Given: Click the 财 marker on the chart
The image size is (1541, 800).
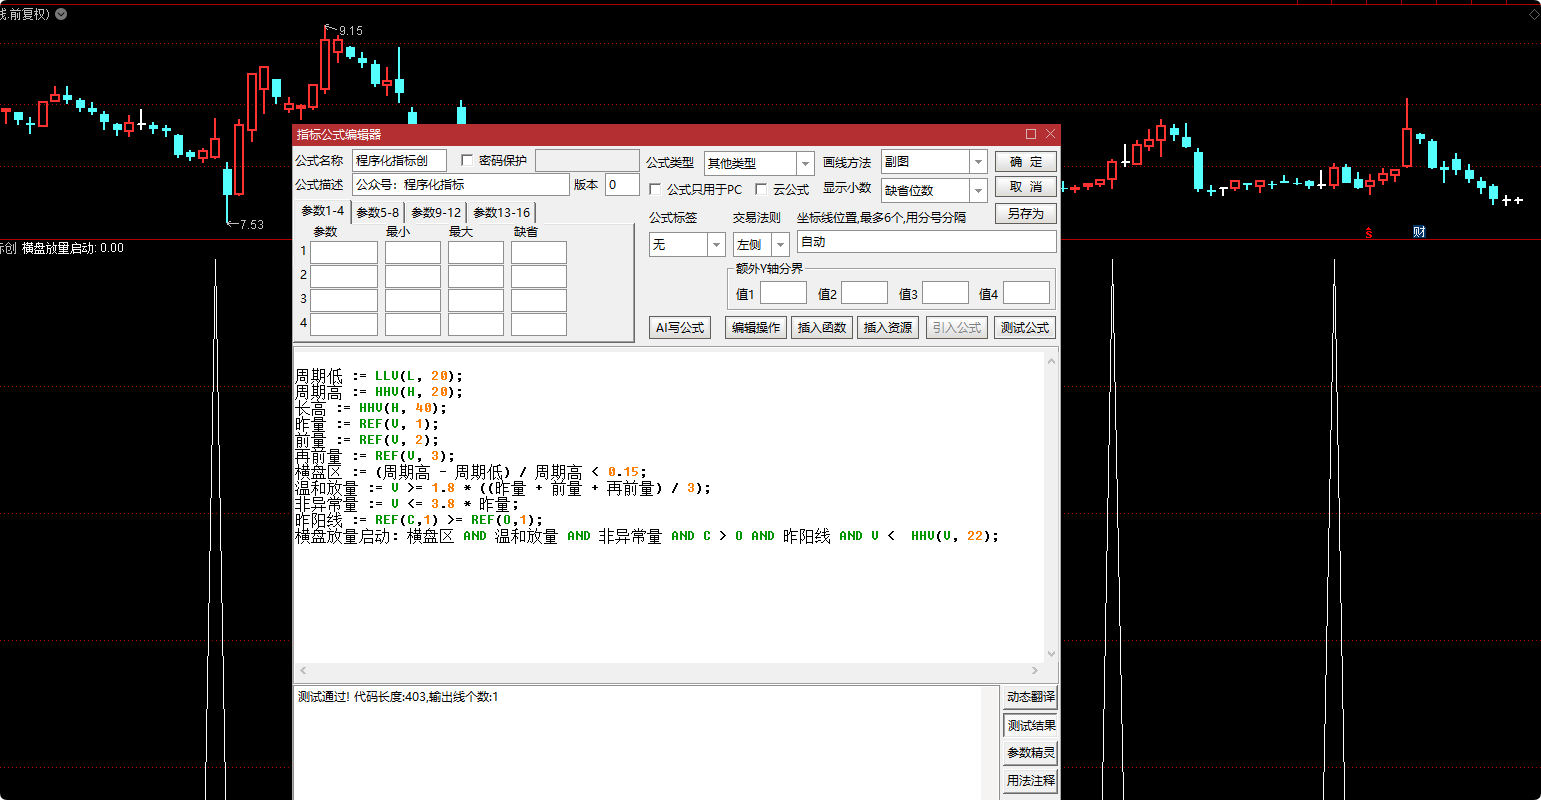Looking at the screenshot, I should [x=1418, y=232].
